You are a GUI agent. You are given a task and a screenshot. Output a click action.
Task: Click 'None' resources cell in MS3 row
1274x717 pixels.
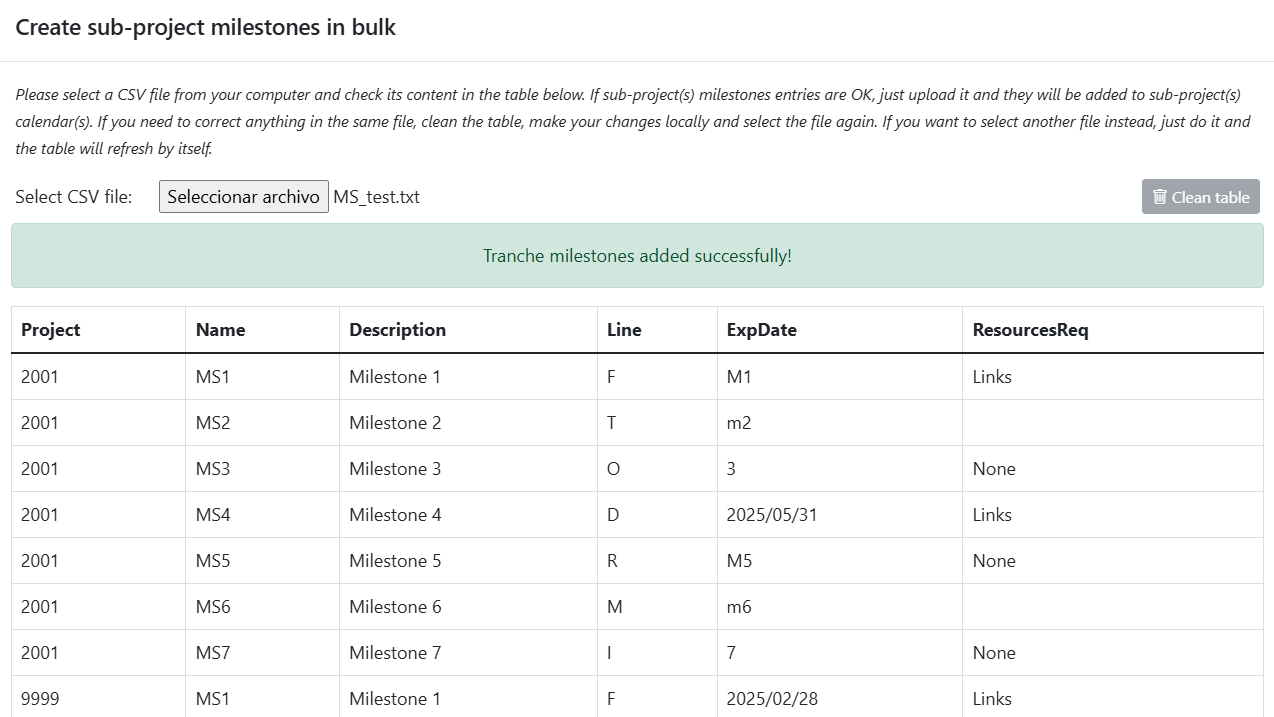point(1114,469)
